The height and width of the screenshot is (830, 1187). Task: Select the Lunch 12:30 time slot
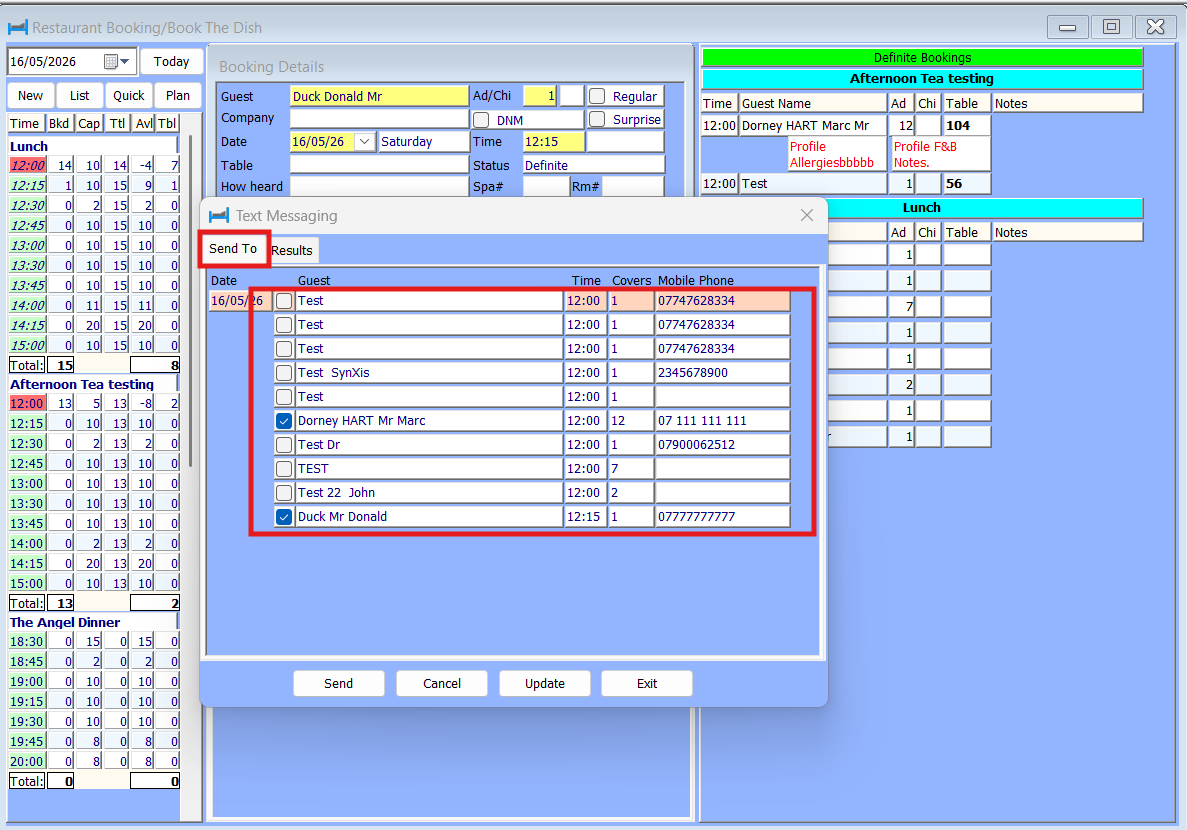(28, 205)
